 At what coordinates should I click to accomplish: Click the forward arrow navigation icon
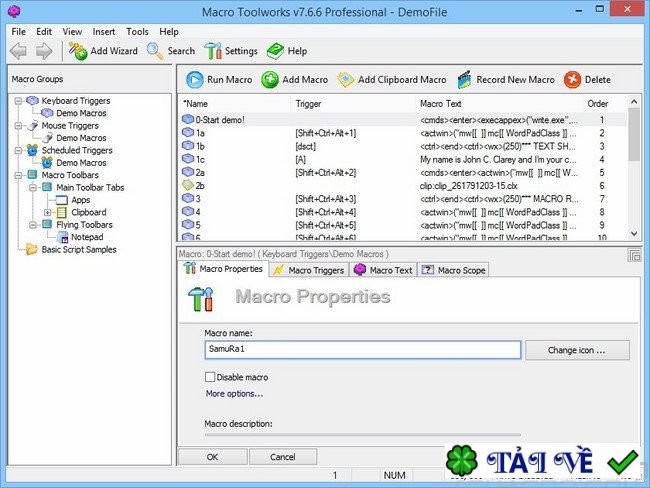click(x=44, y=51)
